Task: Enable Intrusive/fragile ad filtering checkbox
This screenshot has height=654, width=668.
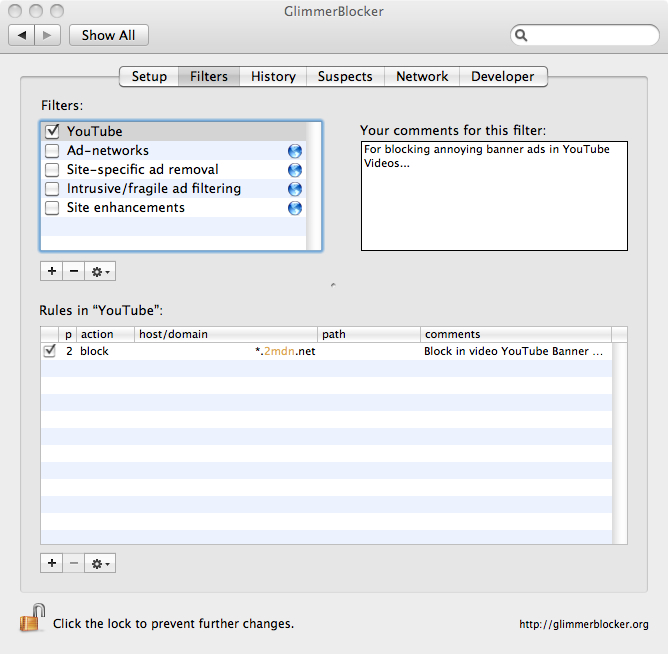Action: tap(52, 188)
